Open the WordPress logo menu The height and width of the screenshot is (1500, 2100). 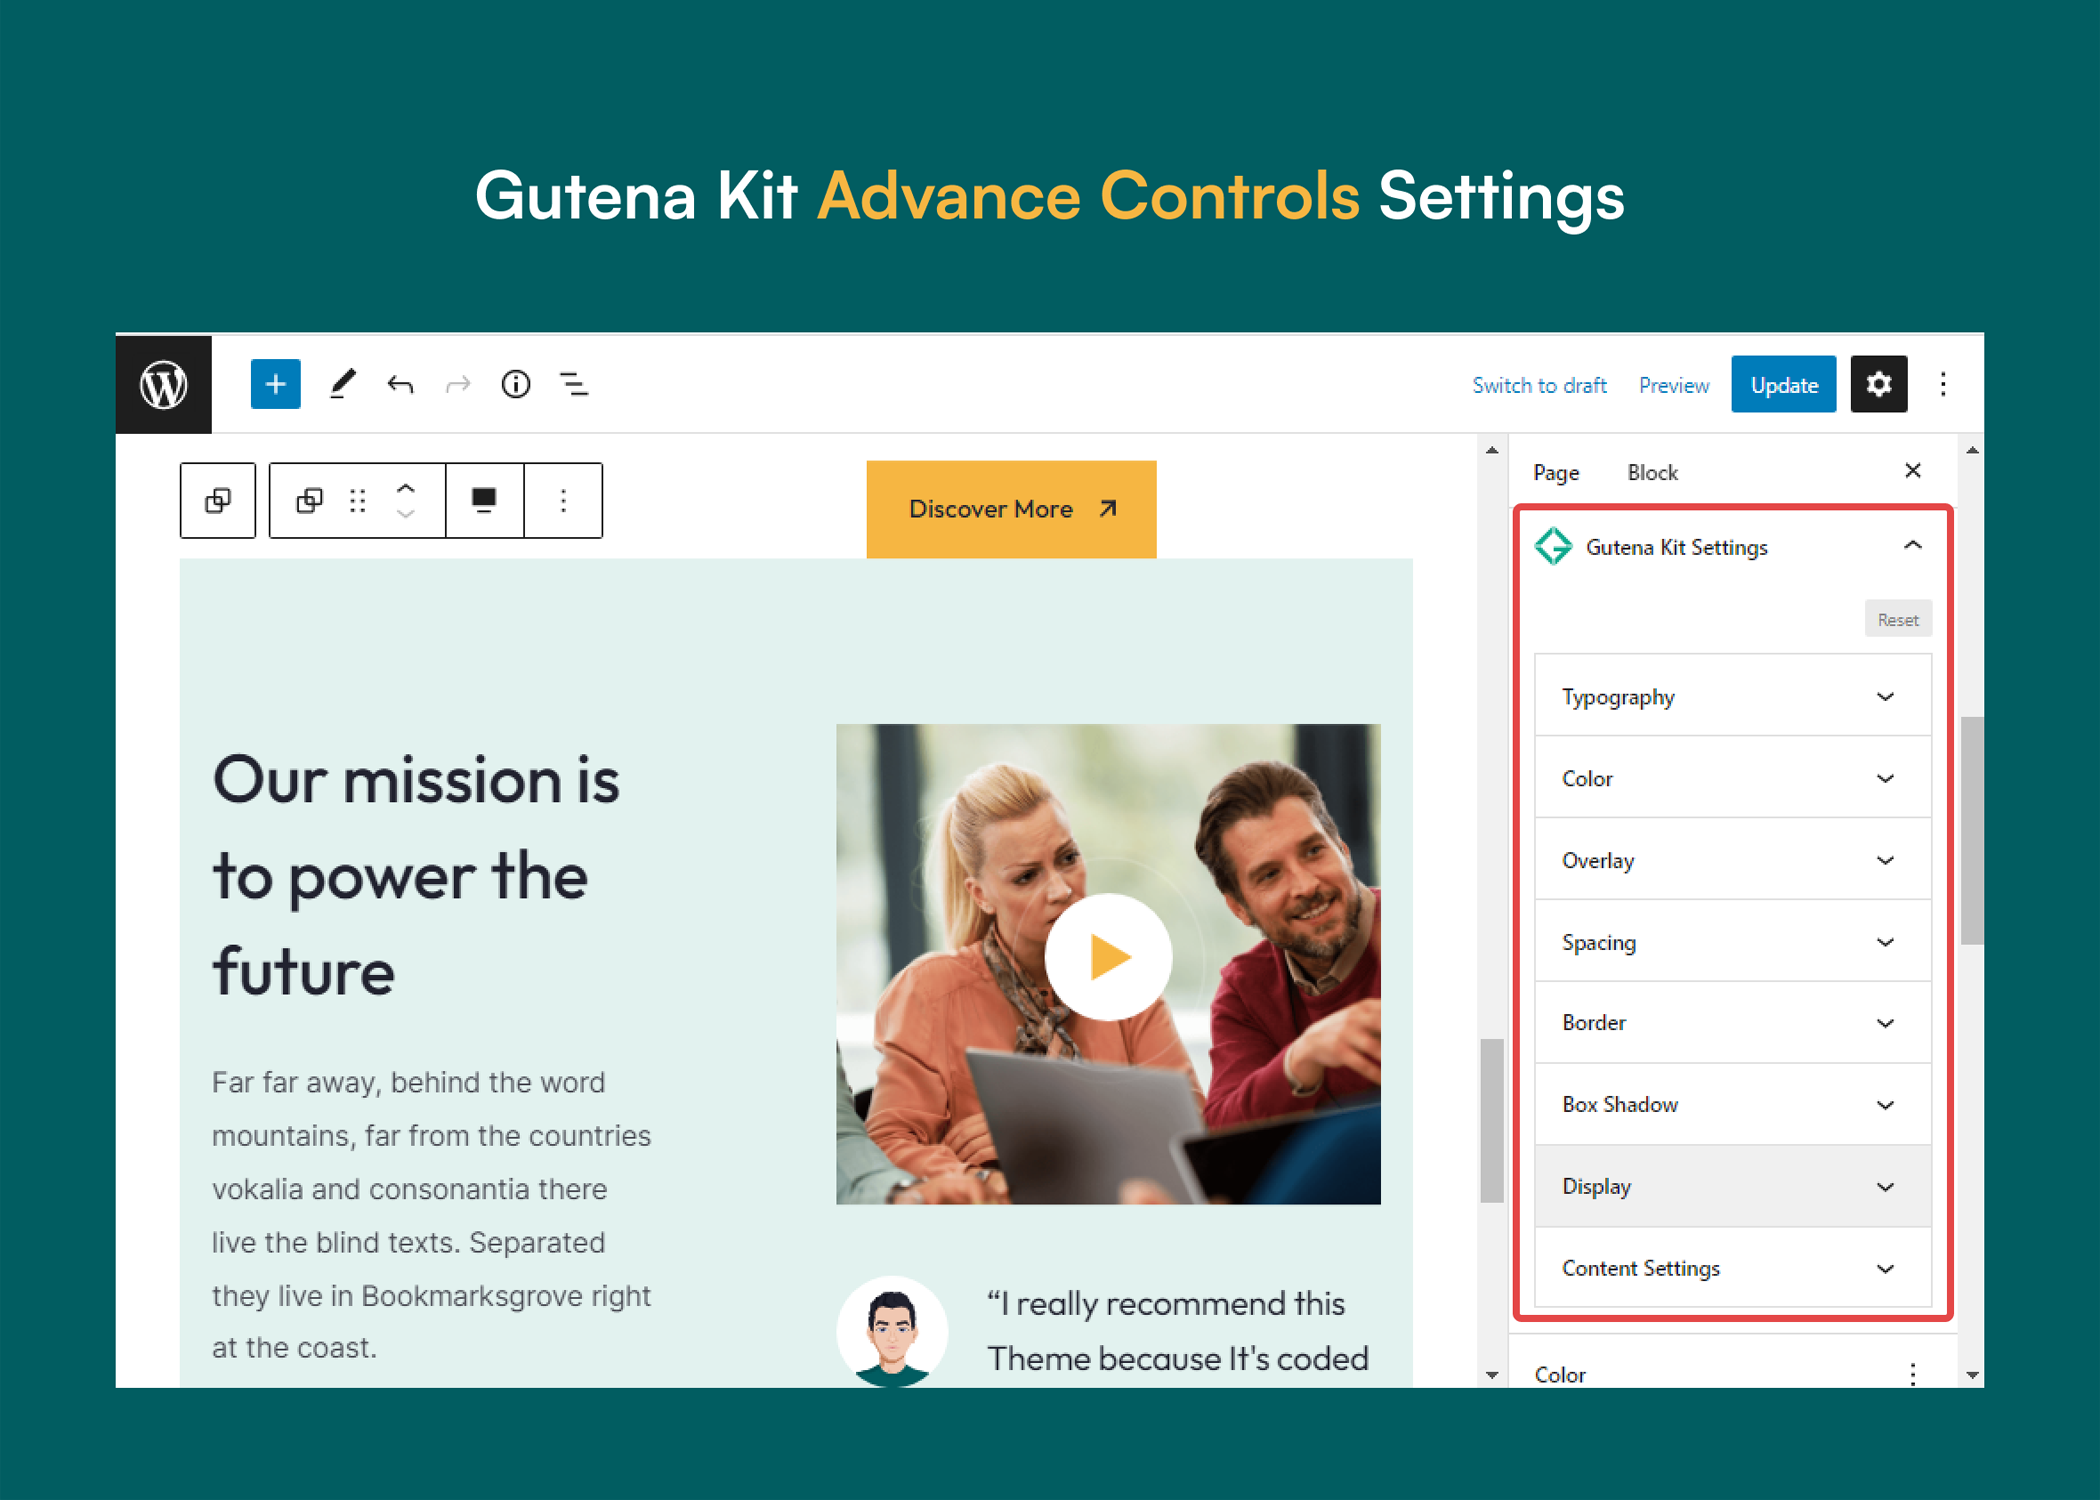[x=164, y=384]
